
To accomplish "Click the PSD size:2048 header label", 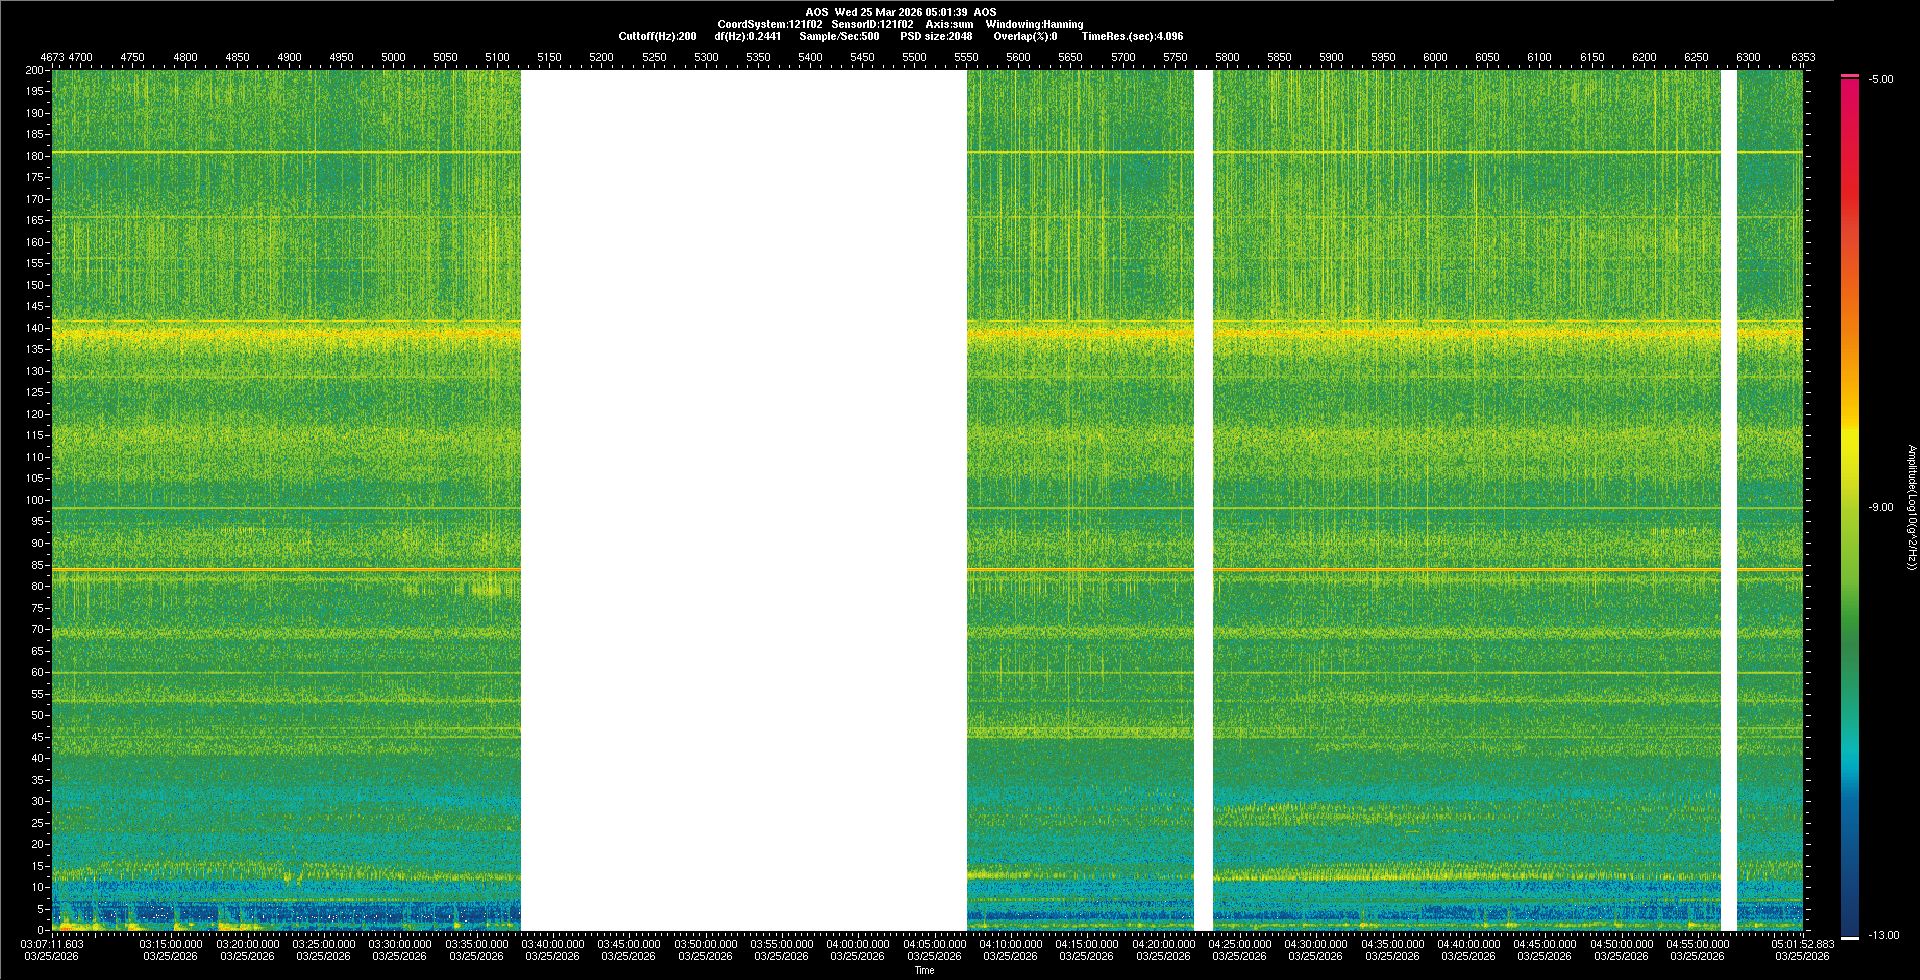I will pos(936,36).
